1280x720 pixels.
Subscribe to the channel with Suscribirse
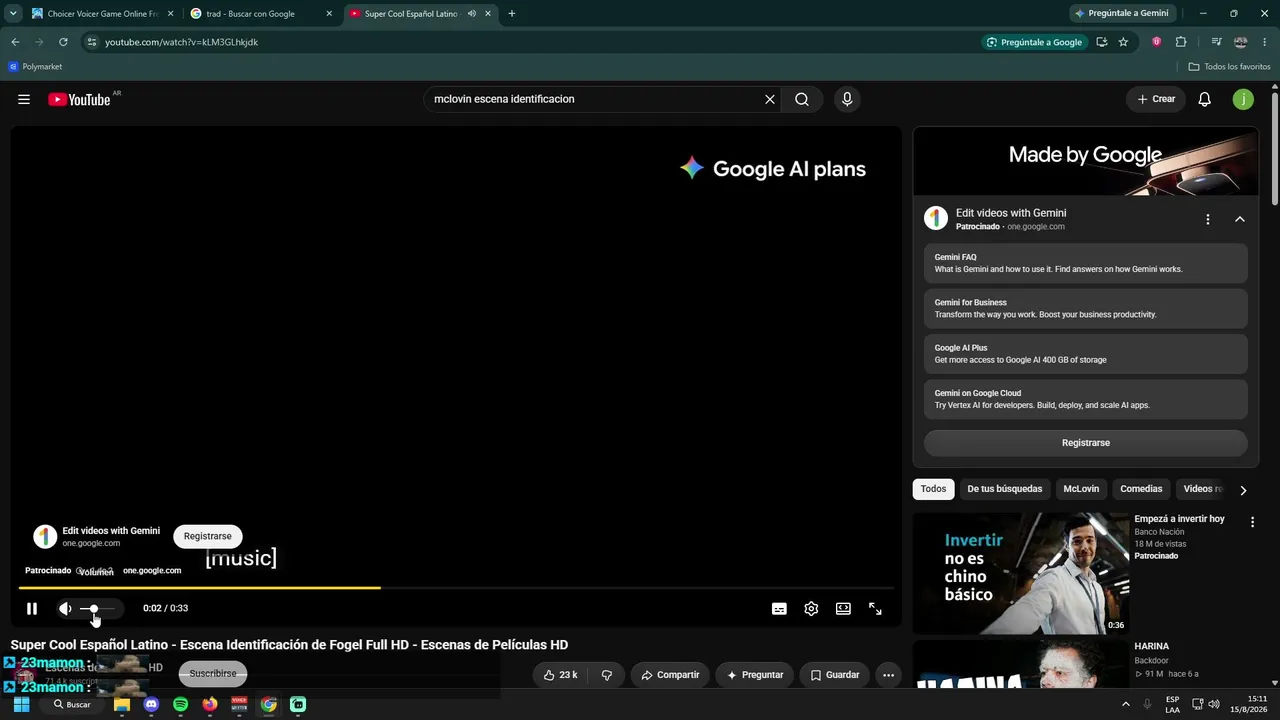click(213, 674)
